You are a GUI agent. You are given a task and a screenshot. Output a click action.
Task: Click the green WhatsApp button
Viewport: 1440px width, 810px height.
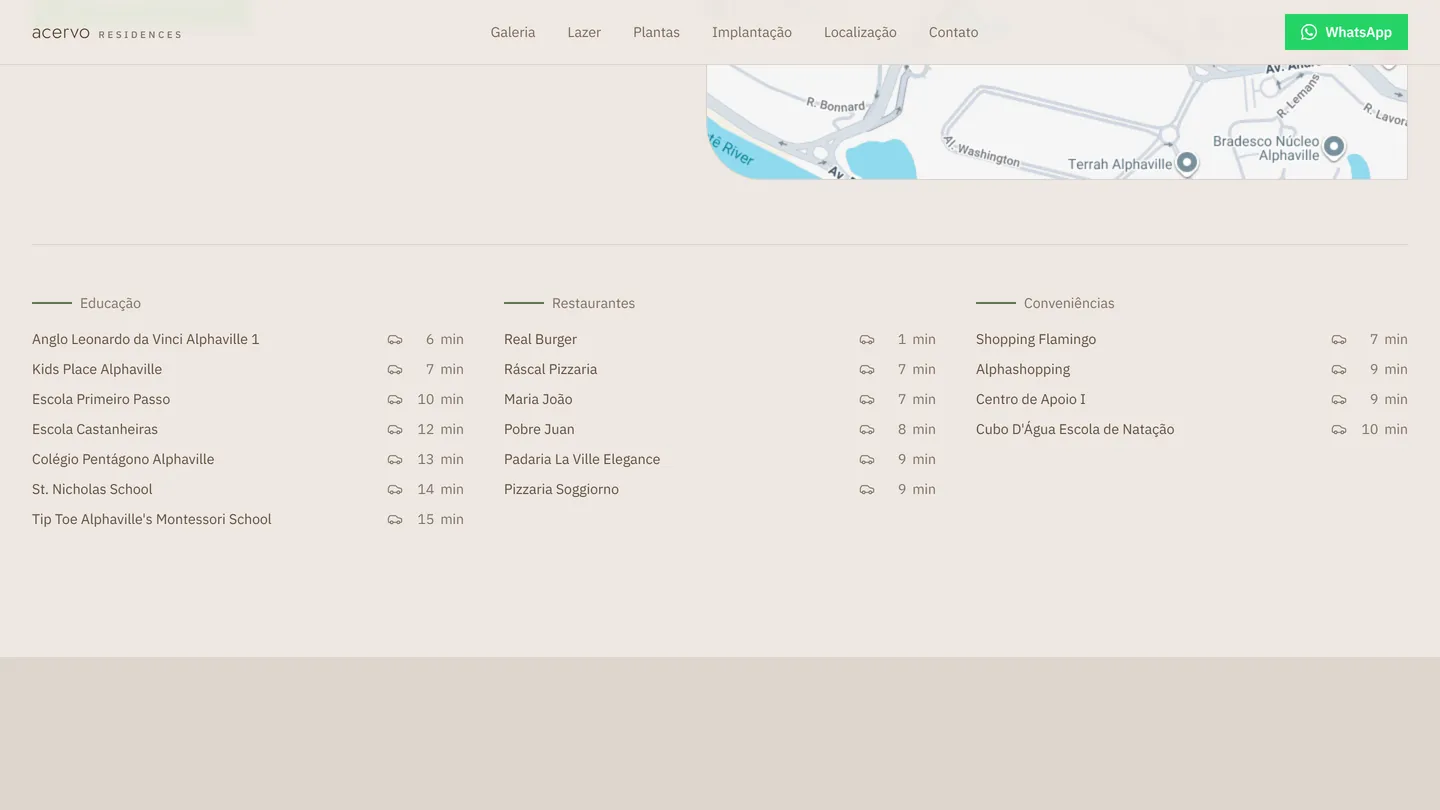pyautogui.click(x=1346, y=32)
